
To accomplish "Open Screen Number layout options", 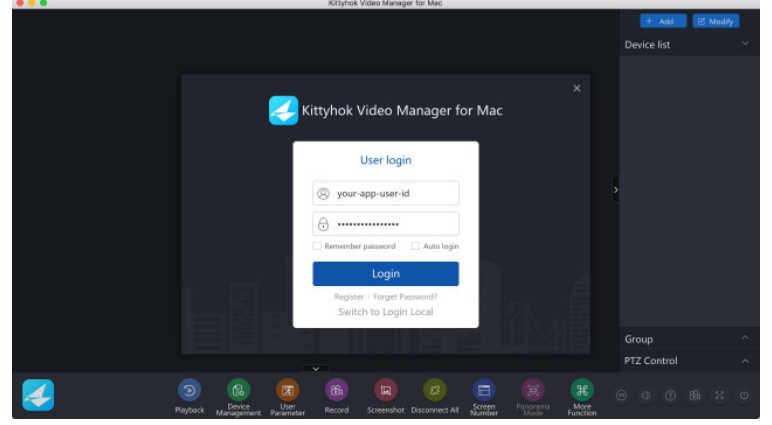I will coord(484,391).
